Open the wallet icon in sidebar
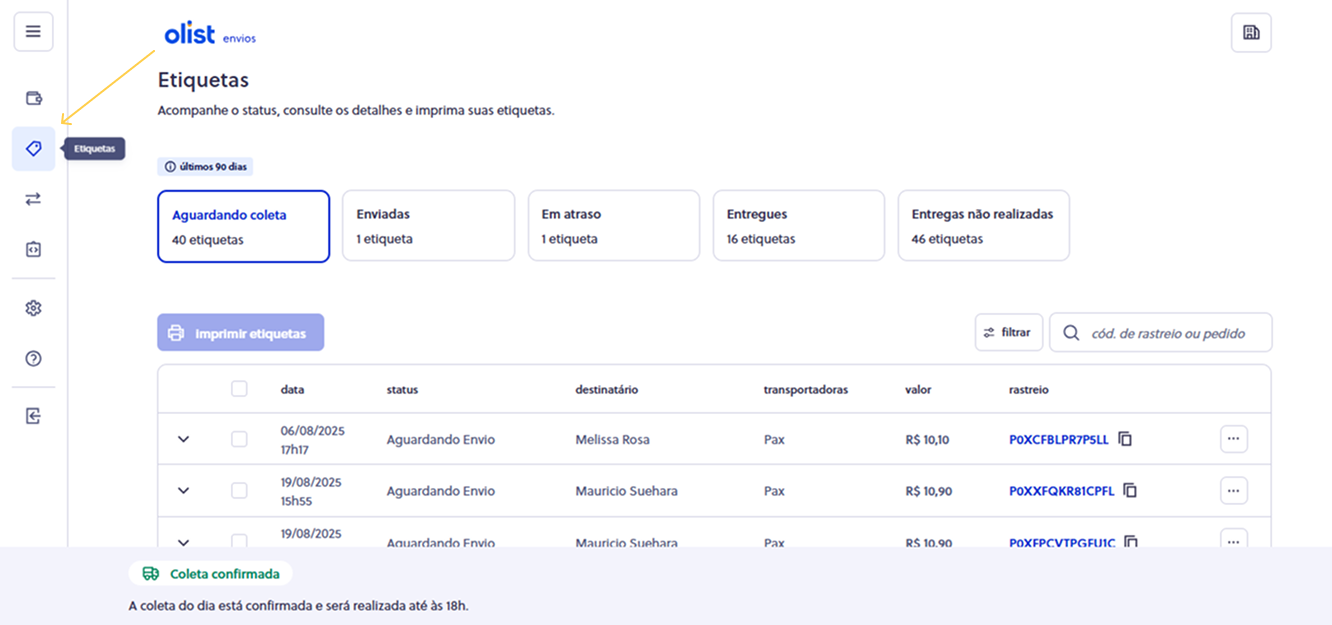This screenshot has height=625, width=1332. coord(33,98)
